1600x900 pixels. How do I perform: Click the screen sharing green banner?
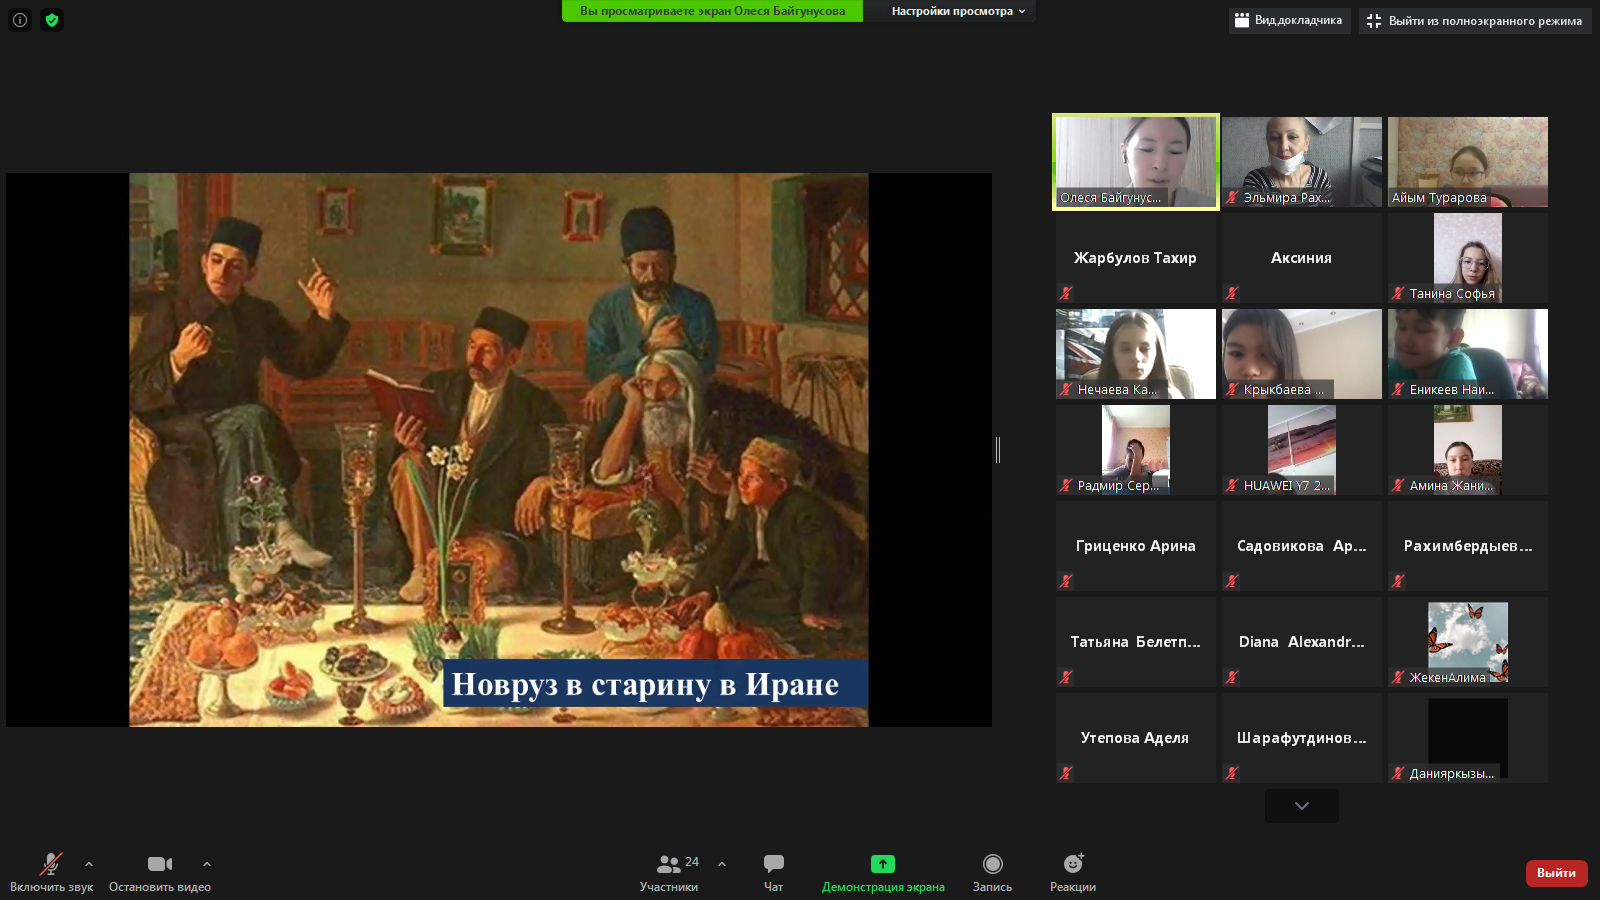click(x=712, y=11)
